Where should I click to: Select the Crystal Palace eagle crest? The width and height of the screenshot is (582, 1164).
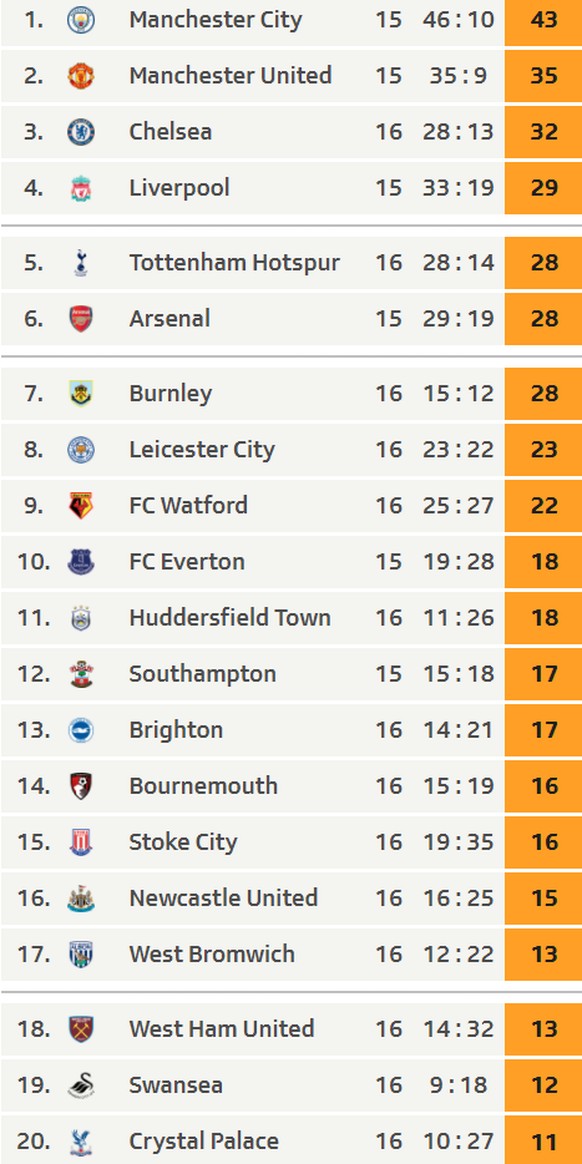tap(81, 1141)
